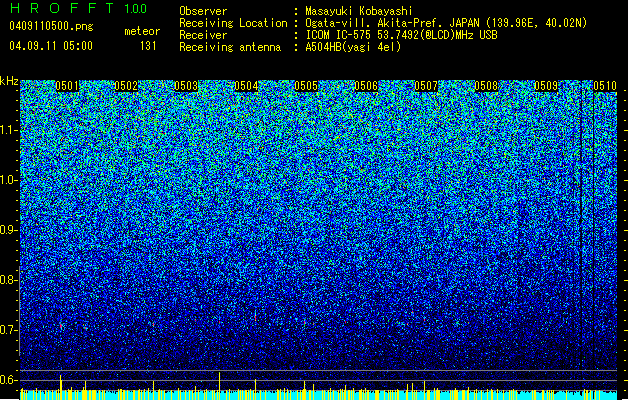Click the meteor label
Image resolution: width=629 pixels, height=400 pixels.
click(x=142, y=31)
